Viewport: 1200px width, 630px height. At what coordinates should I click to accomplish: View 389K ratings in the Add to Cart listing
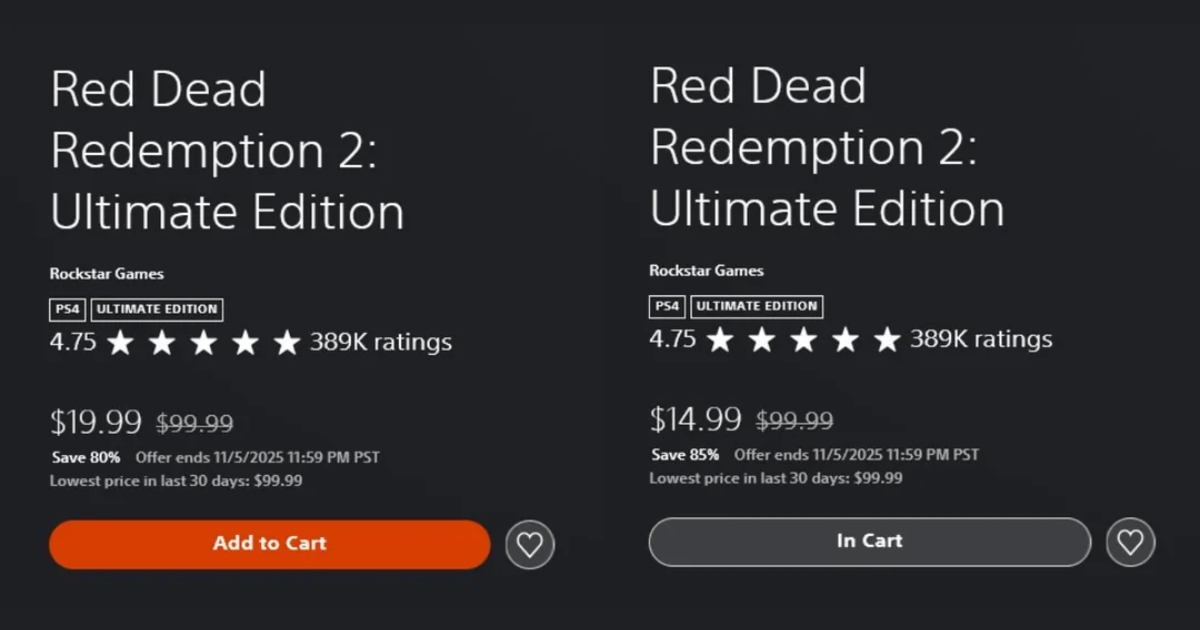click(x=380, y=343)
